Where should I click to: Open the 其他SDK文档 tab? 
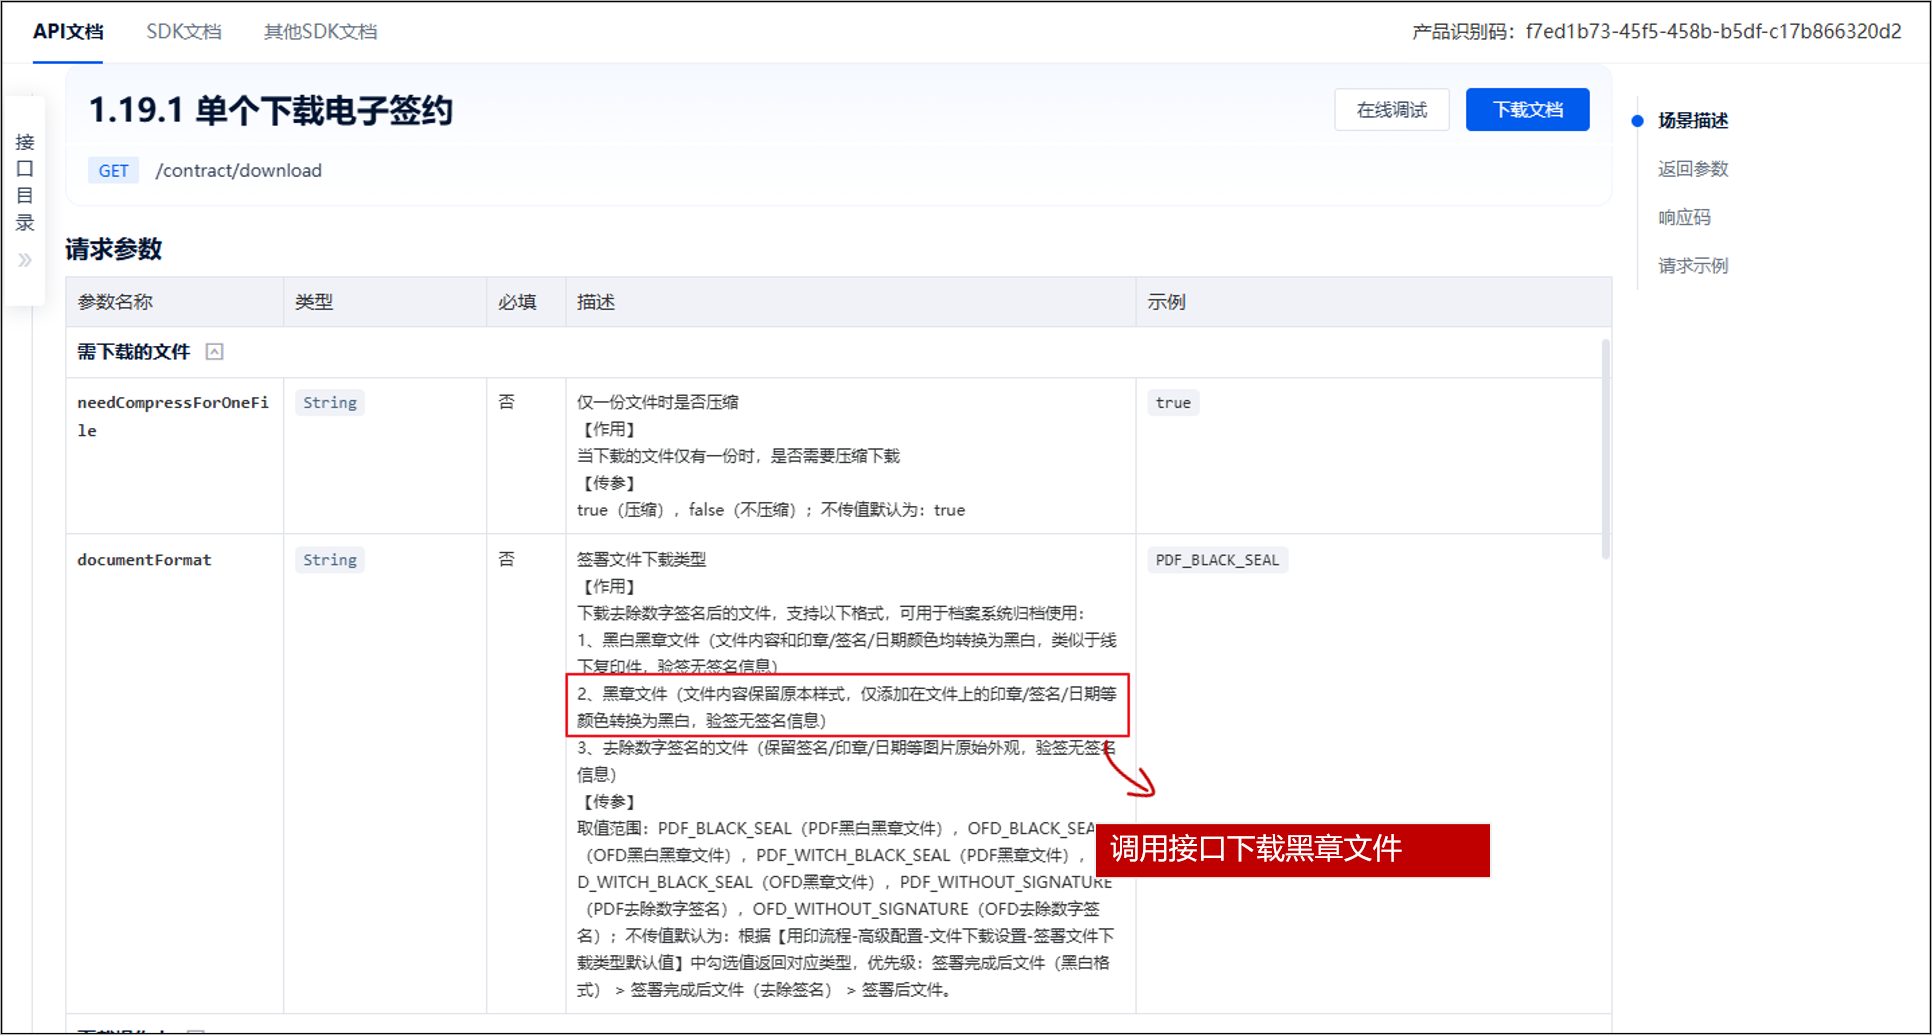320,32
